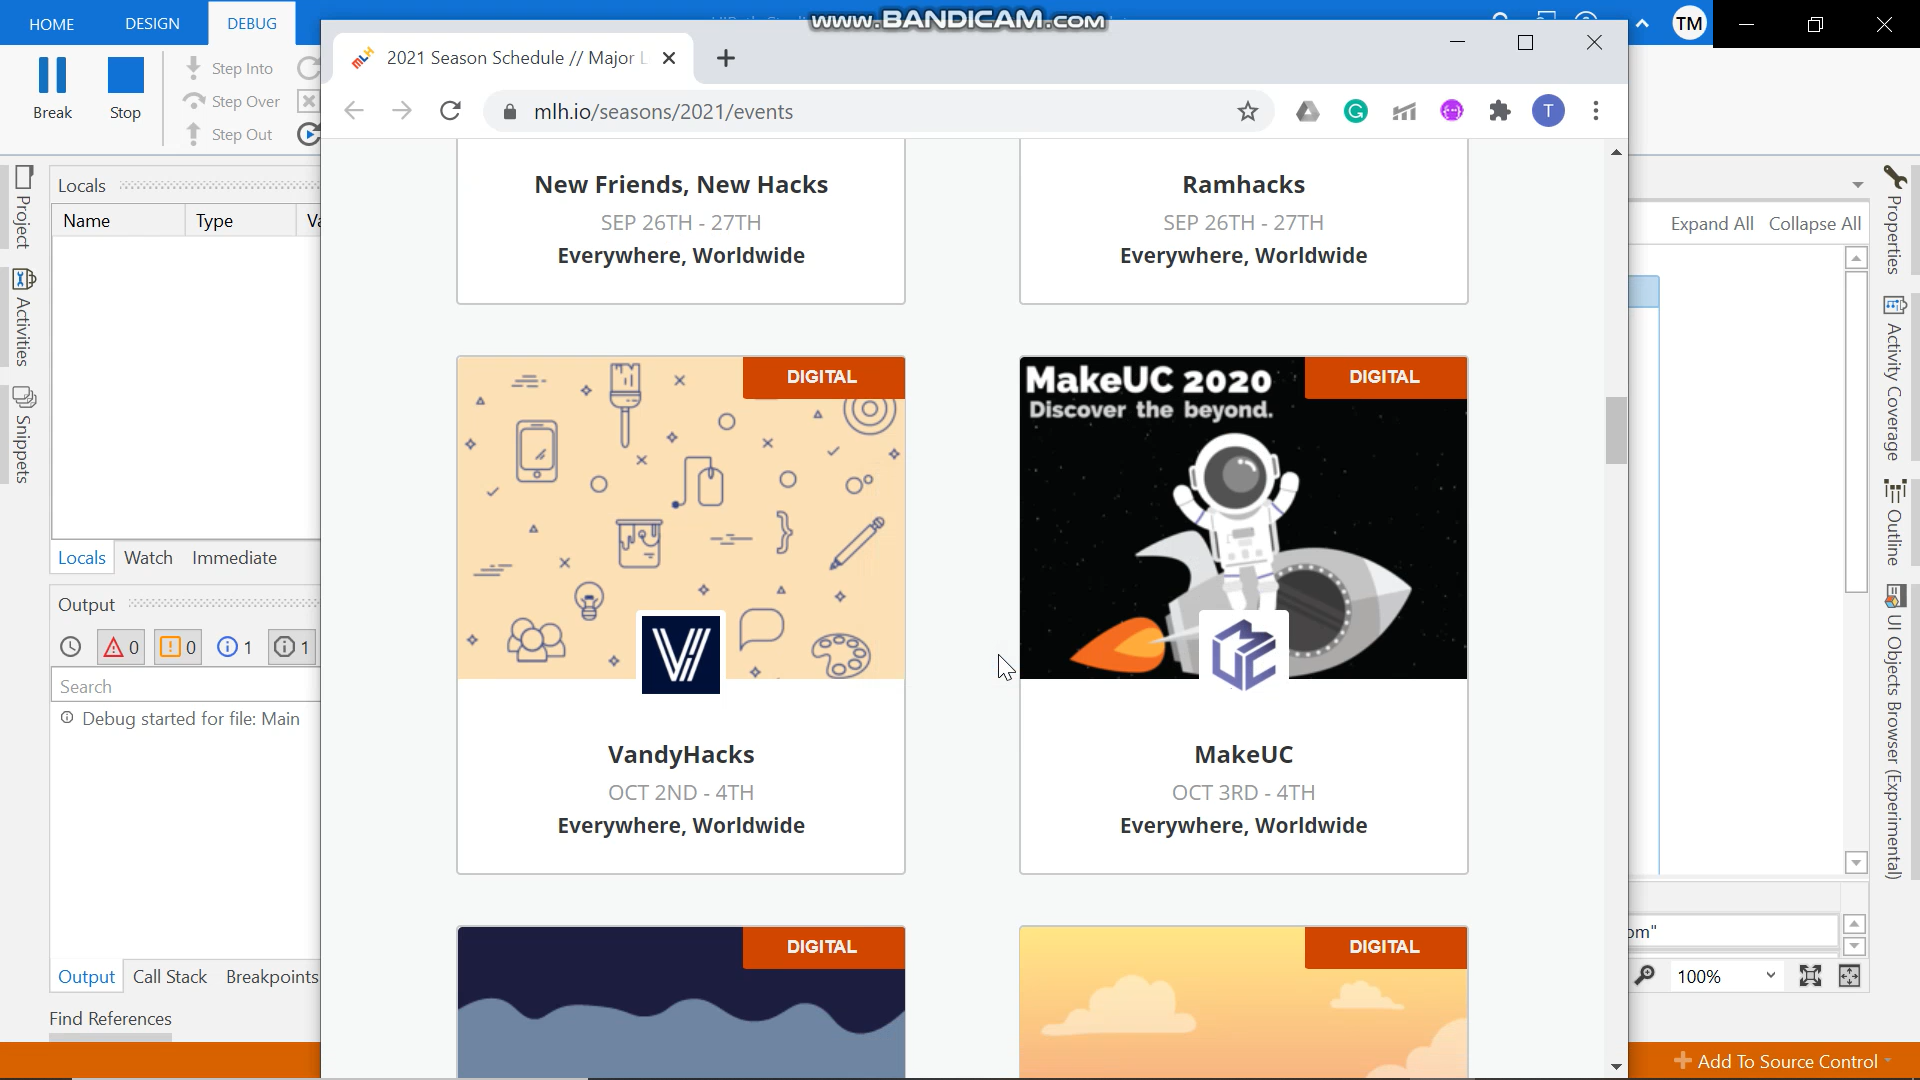This screenshot has width=1920, height=1080.
Task: Reload the browser page
Action: (x=450, y=111)
